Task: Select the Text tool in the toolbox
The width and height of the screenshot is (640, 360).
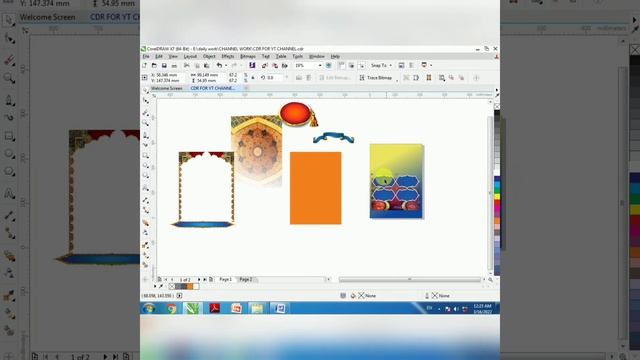Action: tap(145, 188)
